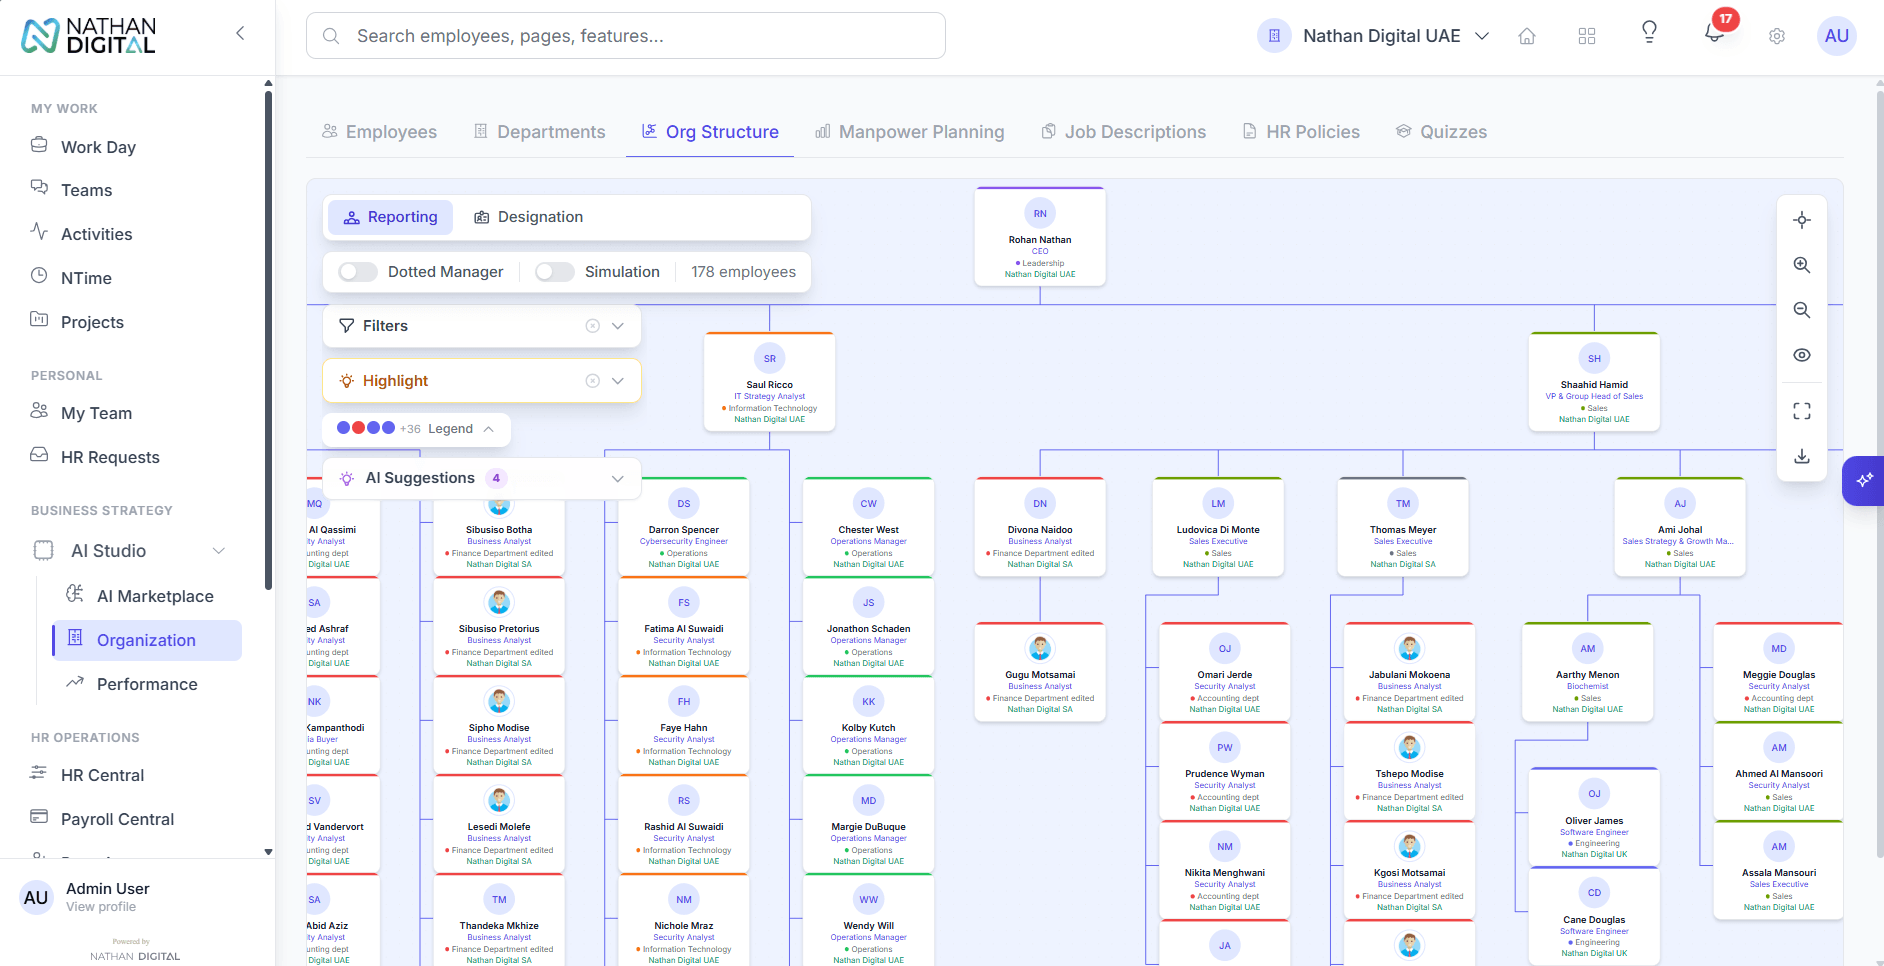Expand the Highlight dropdown
This screenshot has height=966, width=1884.
pyautogui.click(x=618, y=381)
